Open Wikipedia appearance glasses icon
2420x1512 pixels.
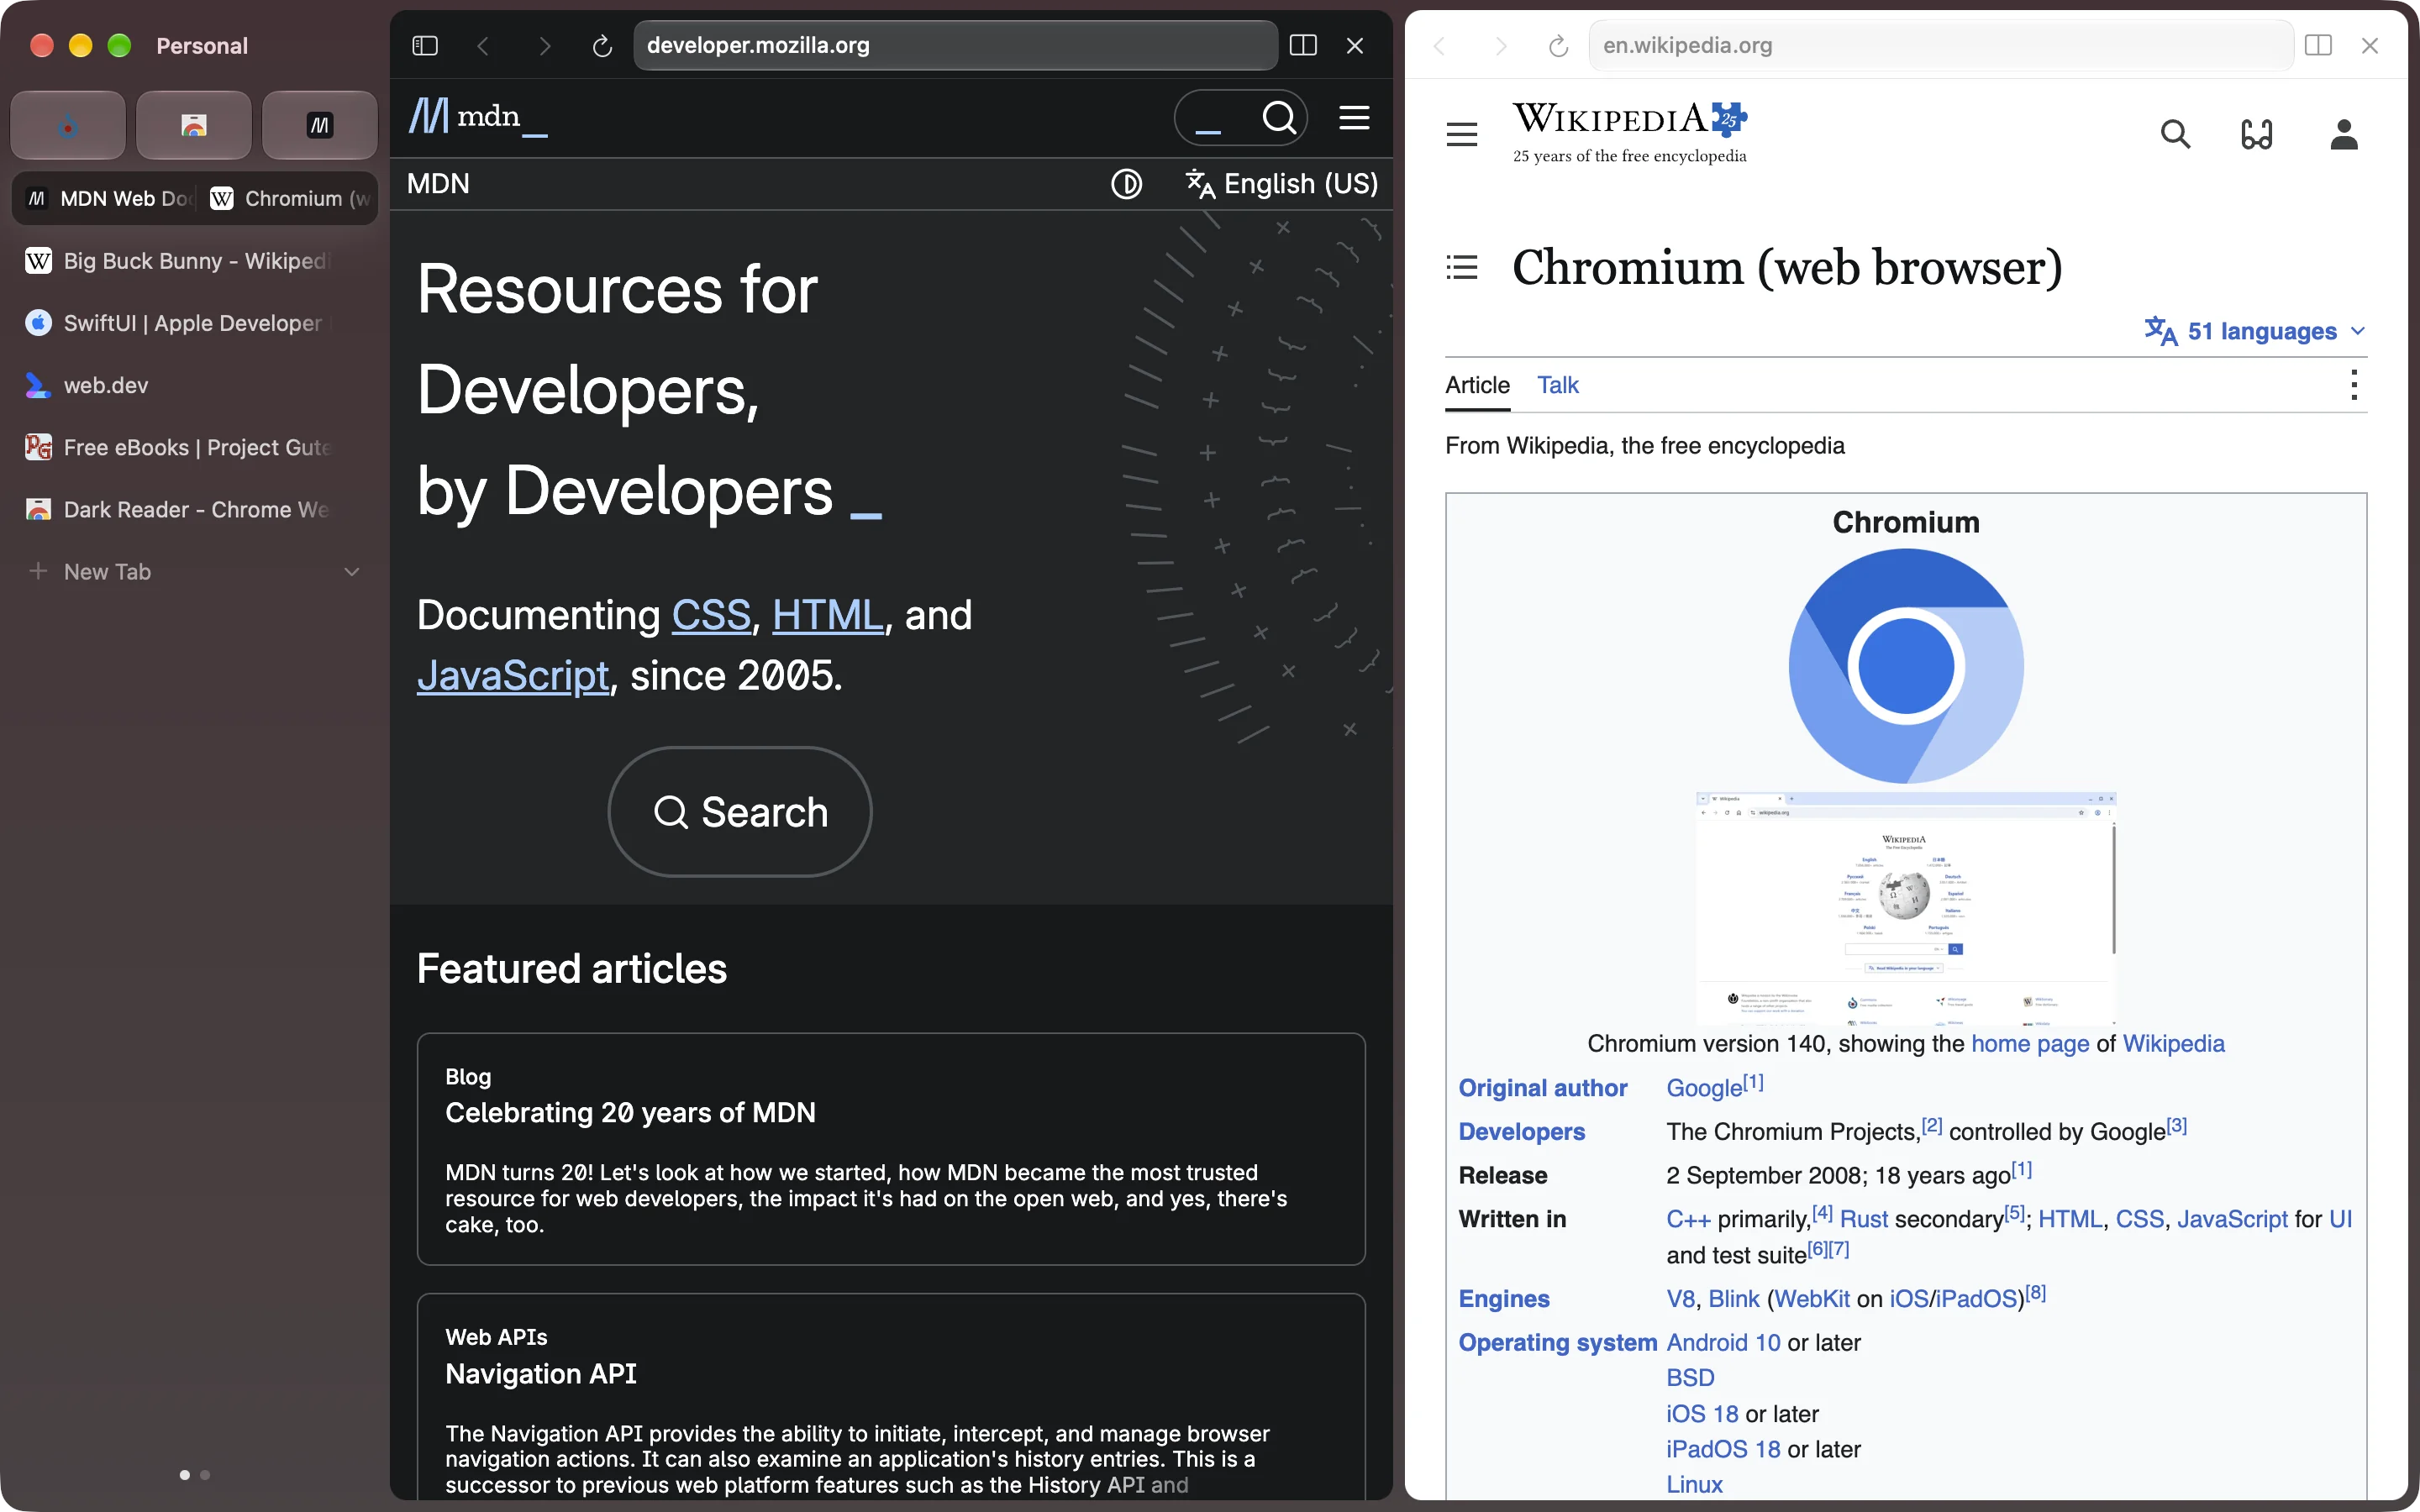(x=2257, y=134)
